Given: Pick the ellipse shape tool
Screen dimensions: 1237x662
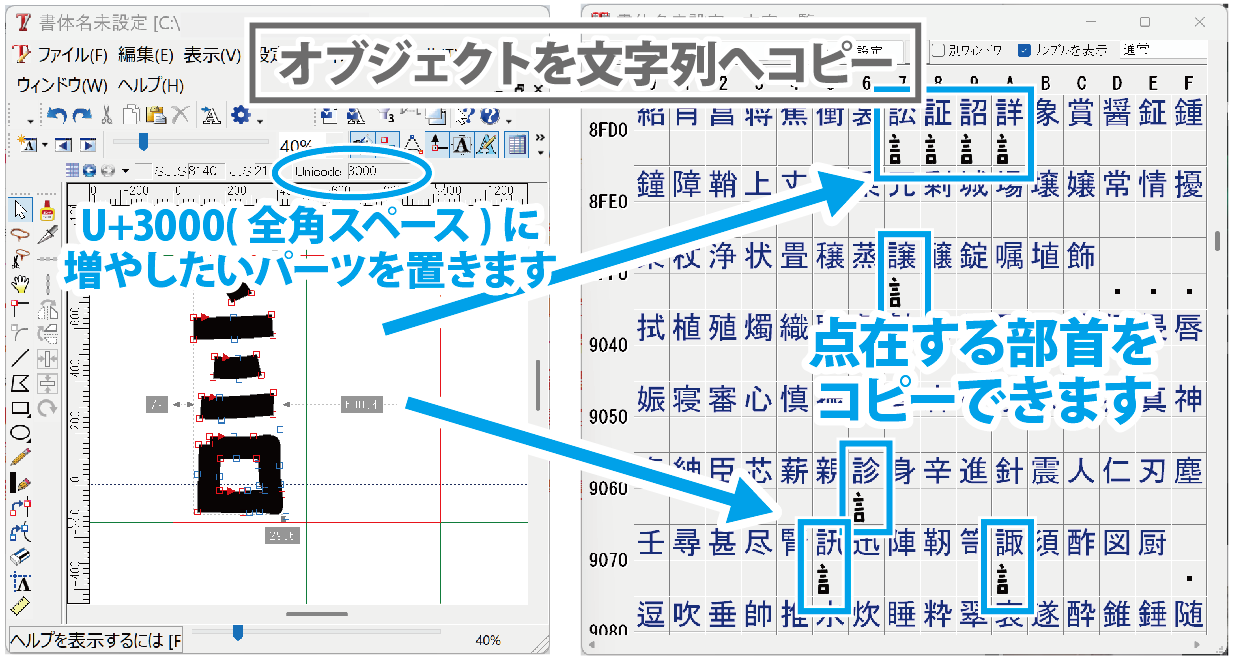Looking at the screenshot, I should pyautogui.click(x=21, y=433).
